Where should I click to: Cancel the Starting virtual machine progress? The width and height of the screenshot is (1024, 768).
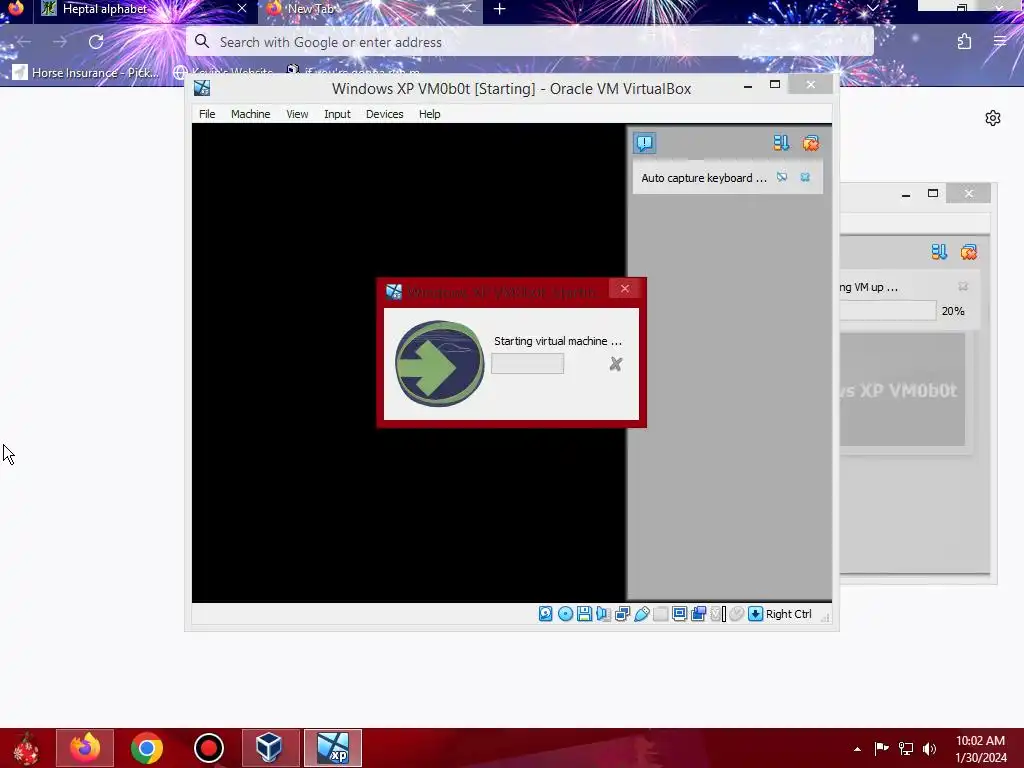pos(616,364)
